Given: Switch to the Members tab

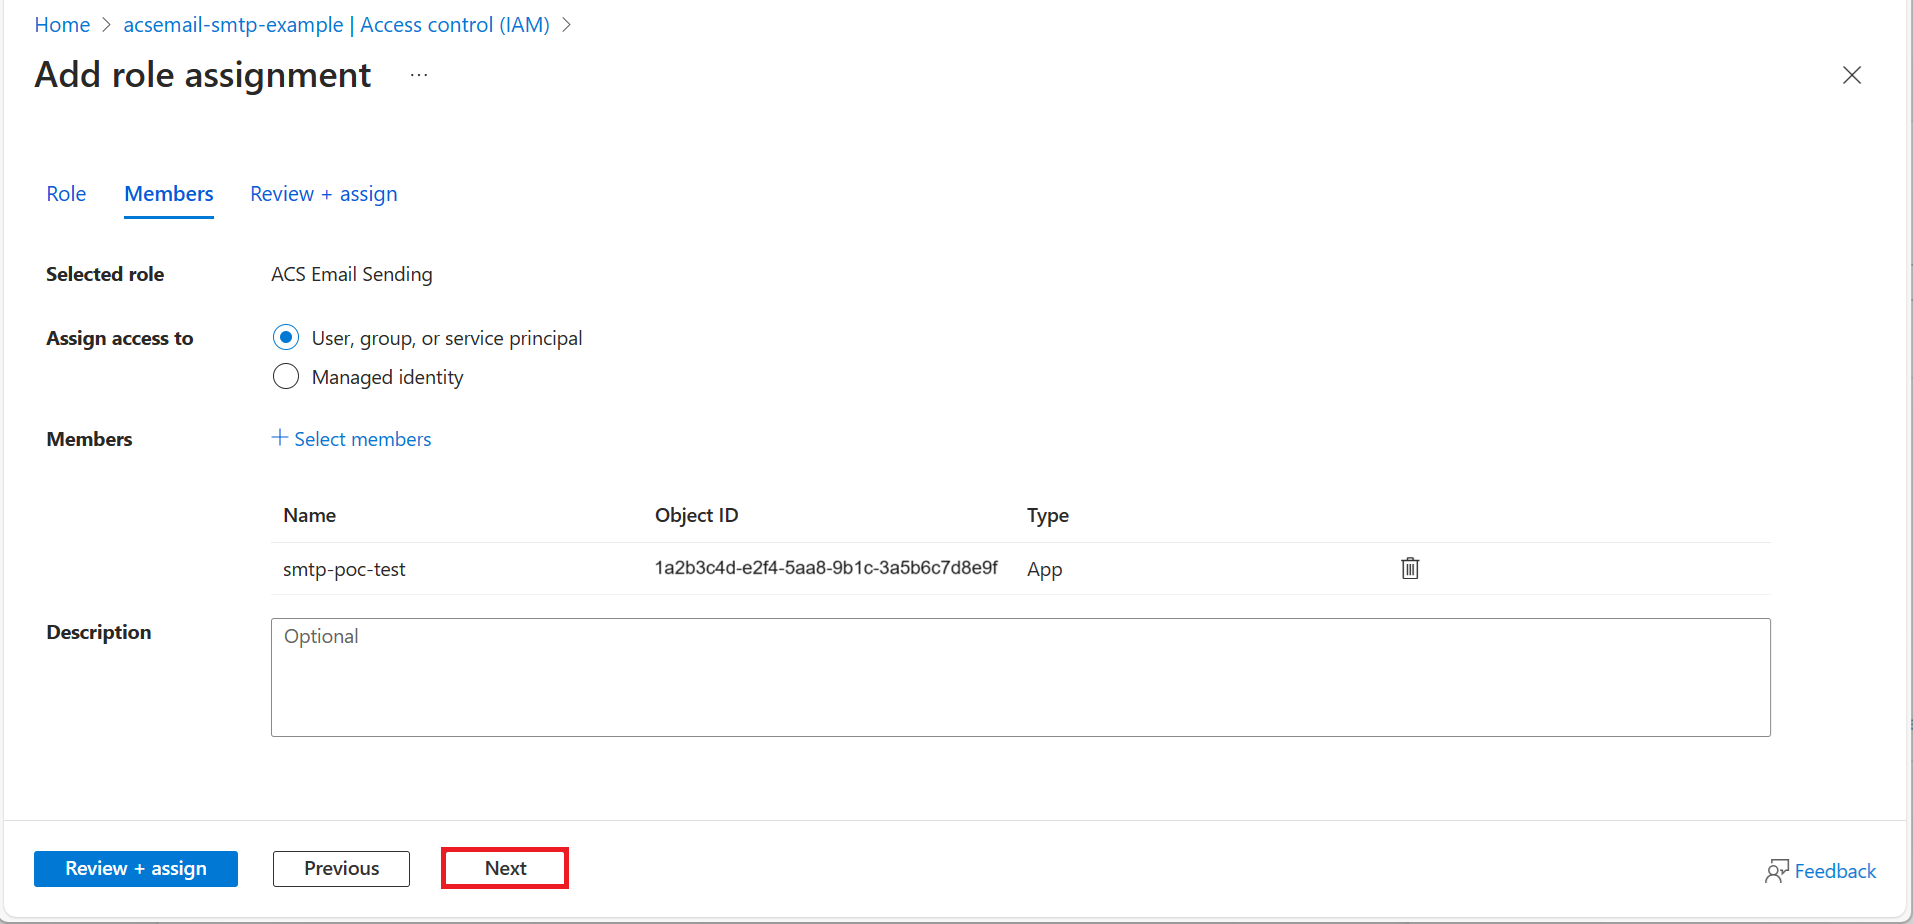Looking at the screenshot, I should (168, 193).
